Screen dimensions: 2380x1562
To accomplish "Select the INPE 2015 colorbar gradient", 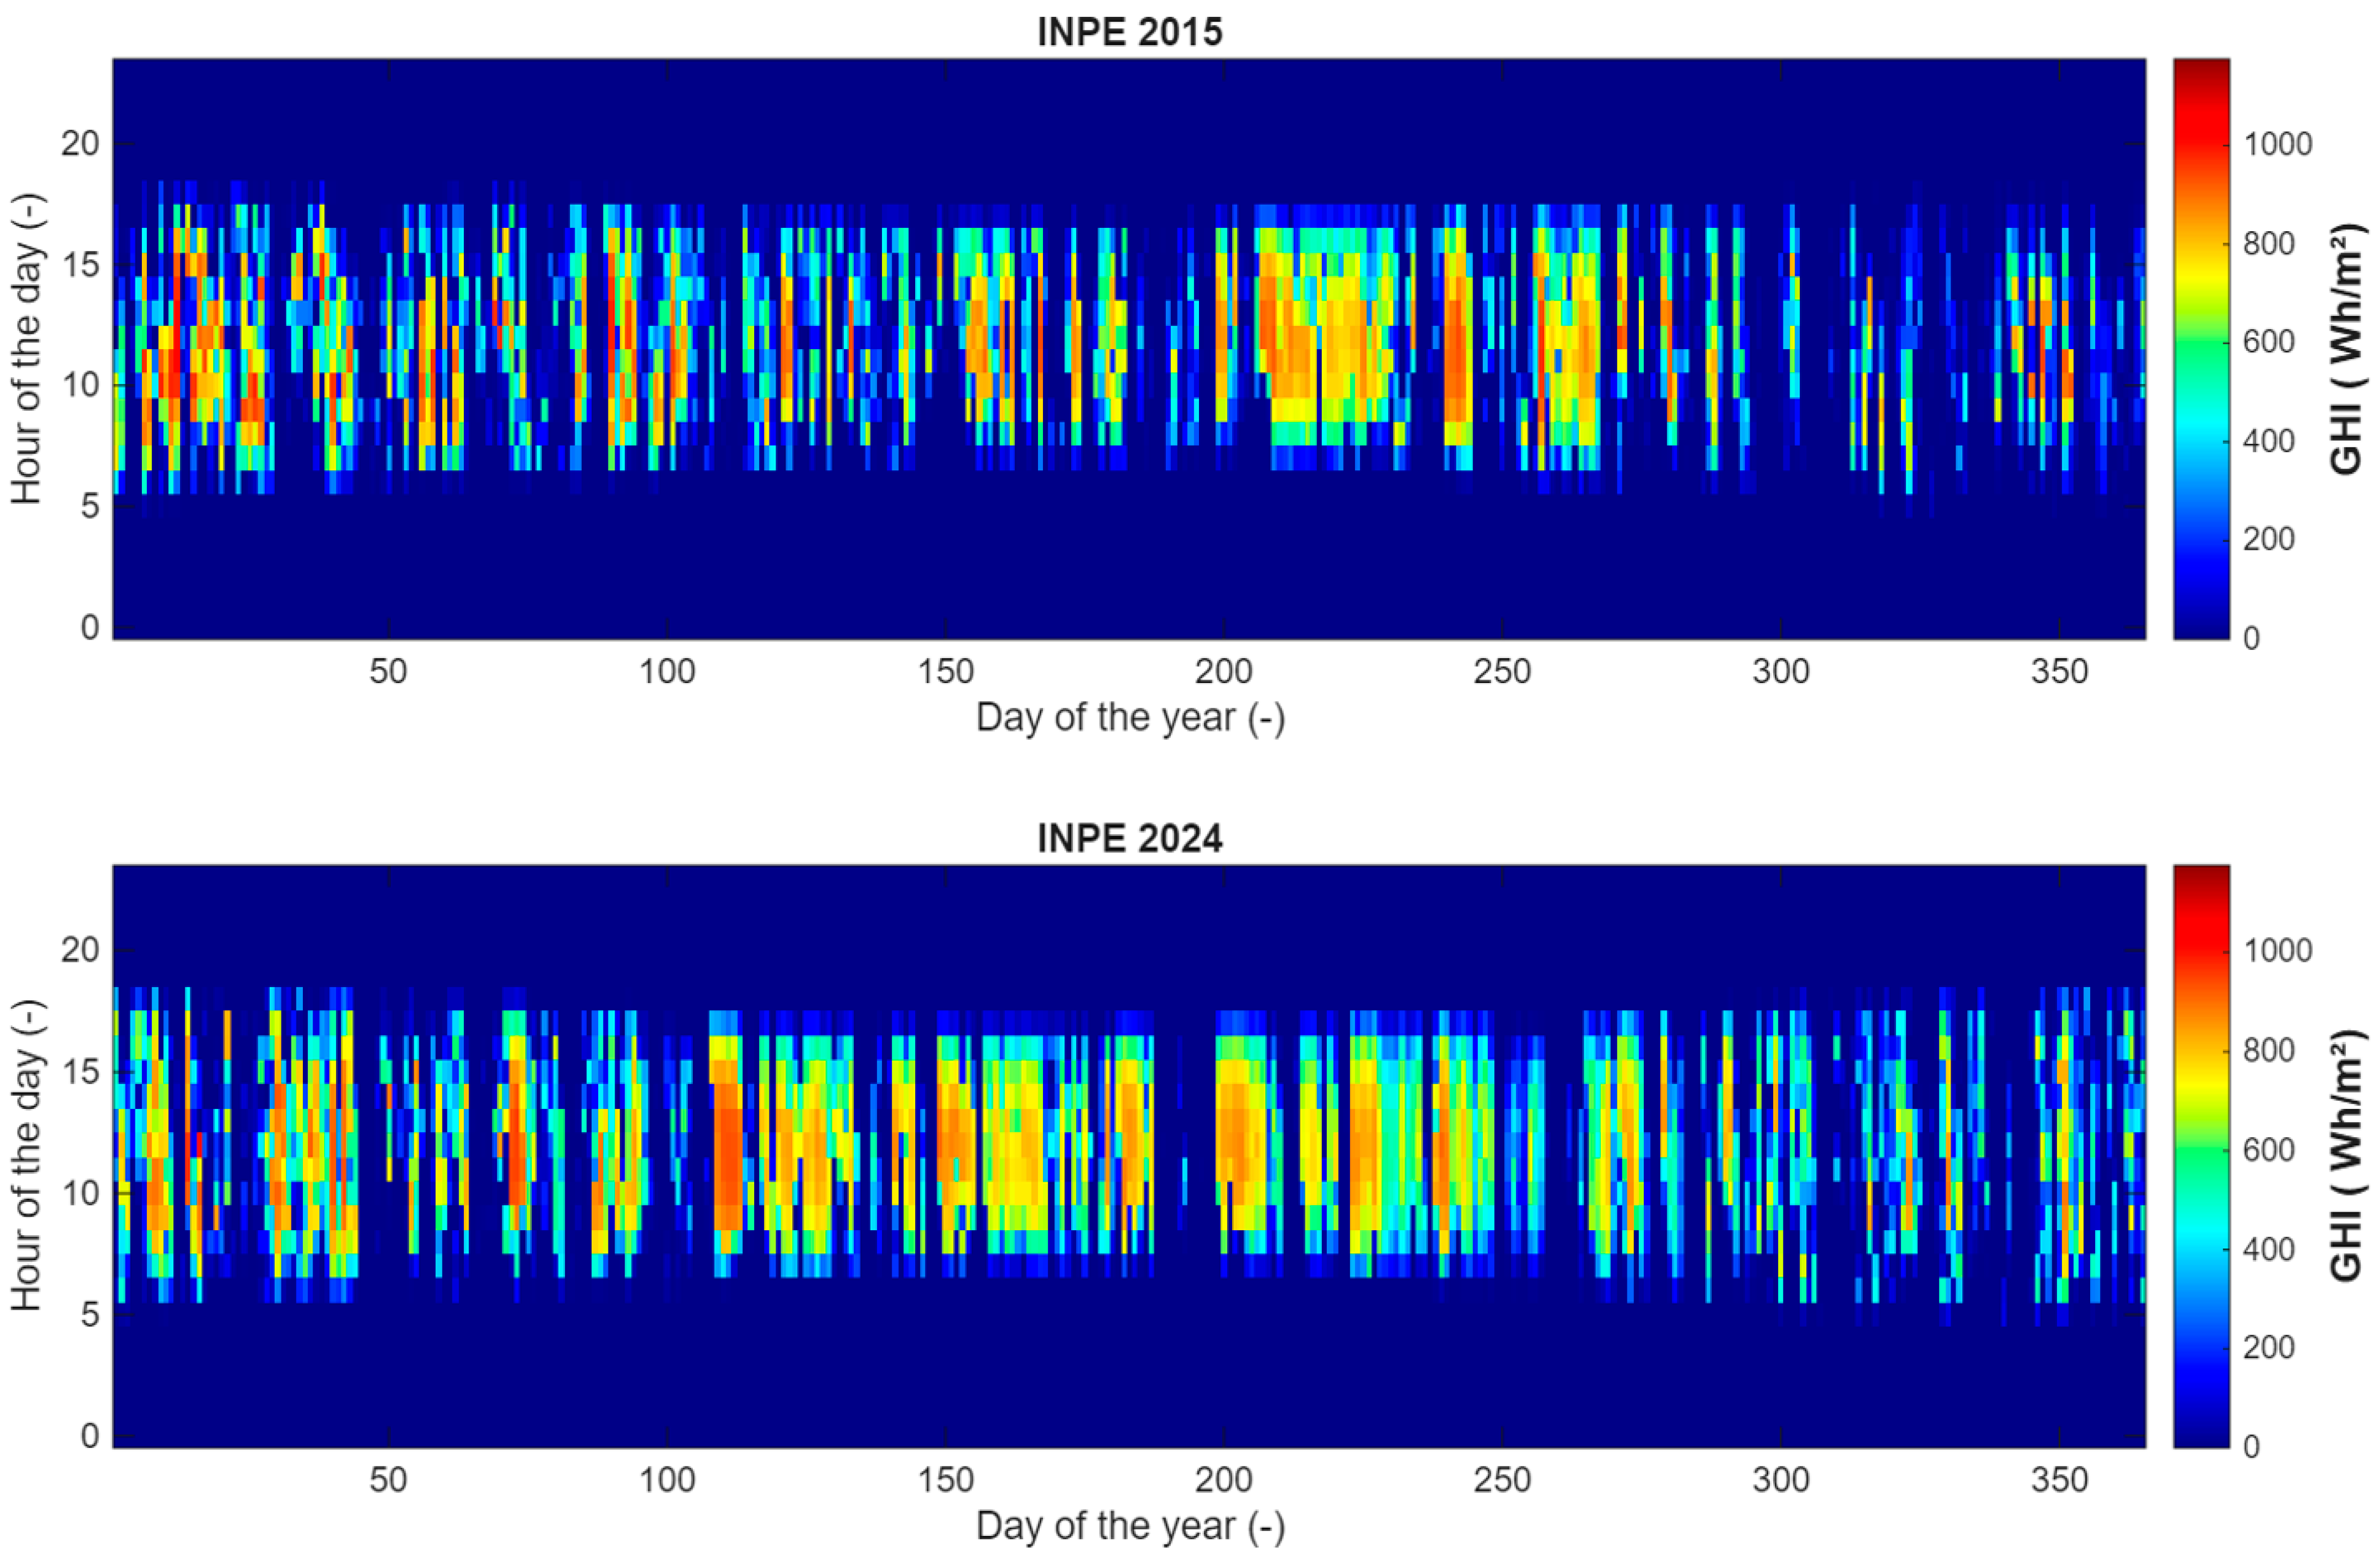I will (2200, 348).
